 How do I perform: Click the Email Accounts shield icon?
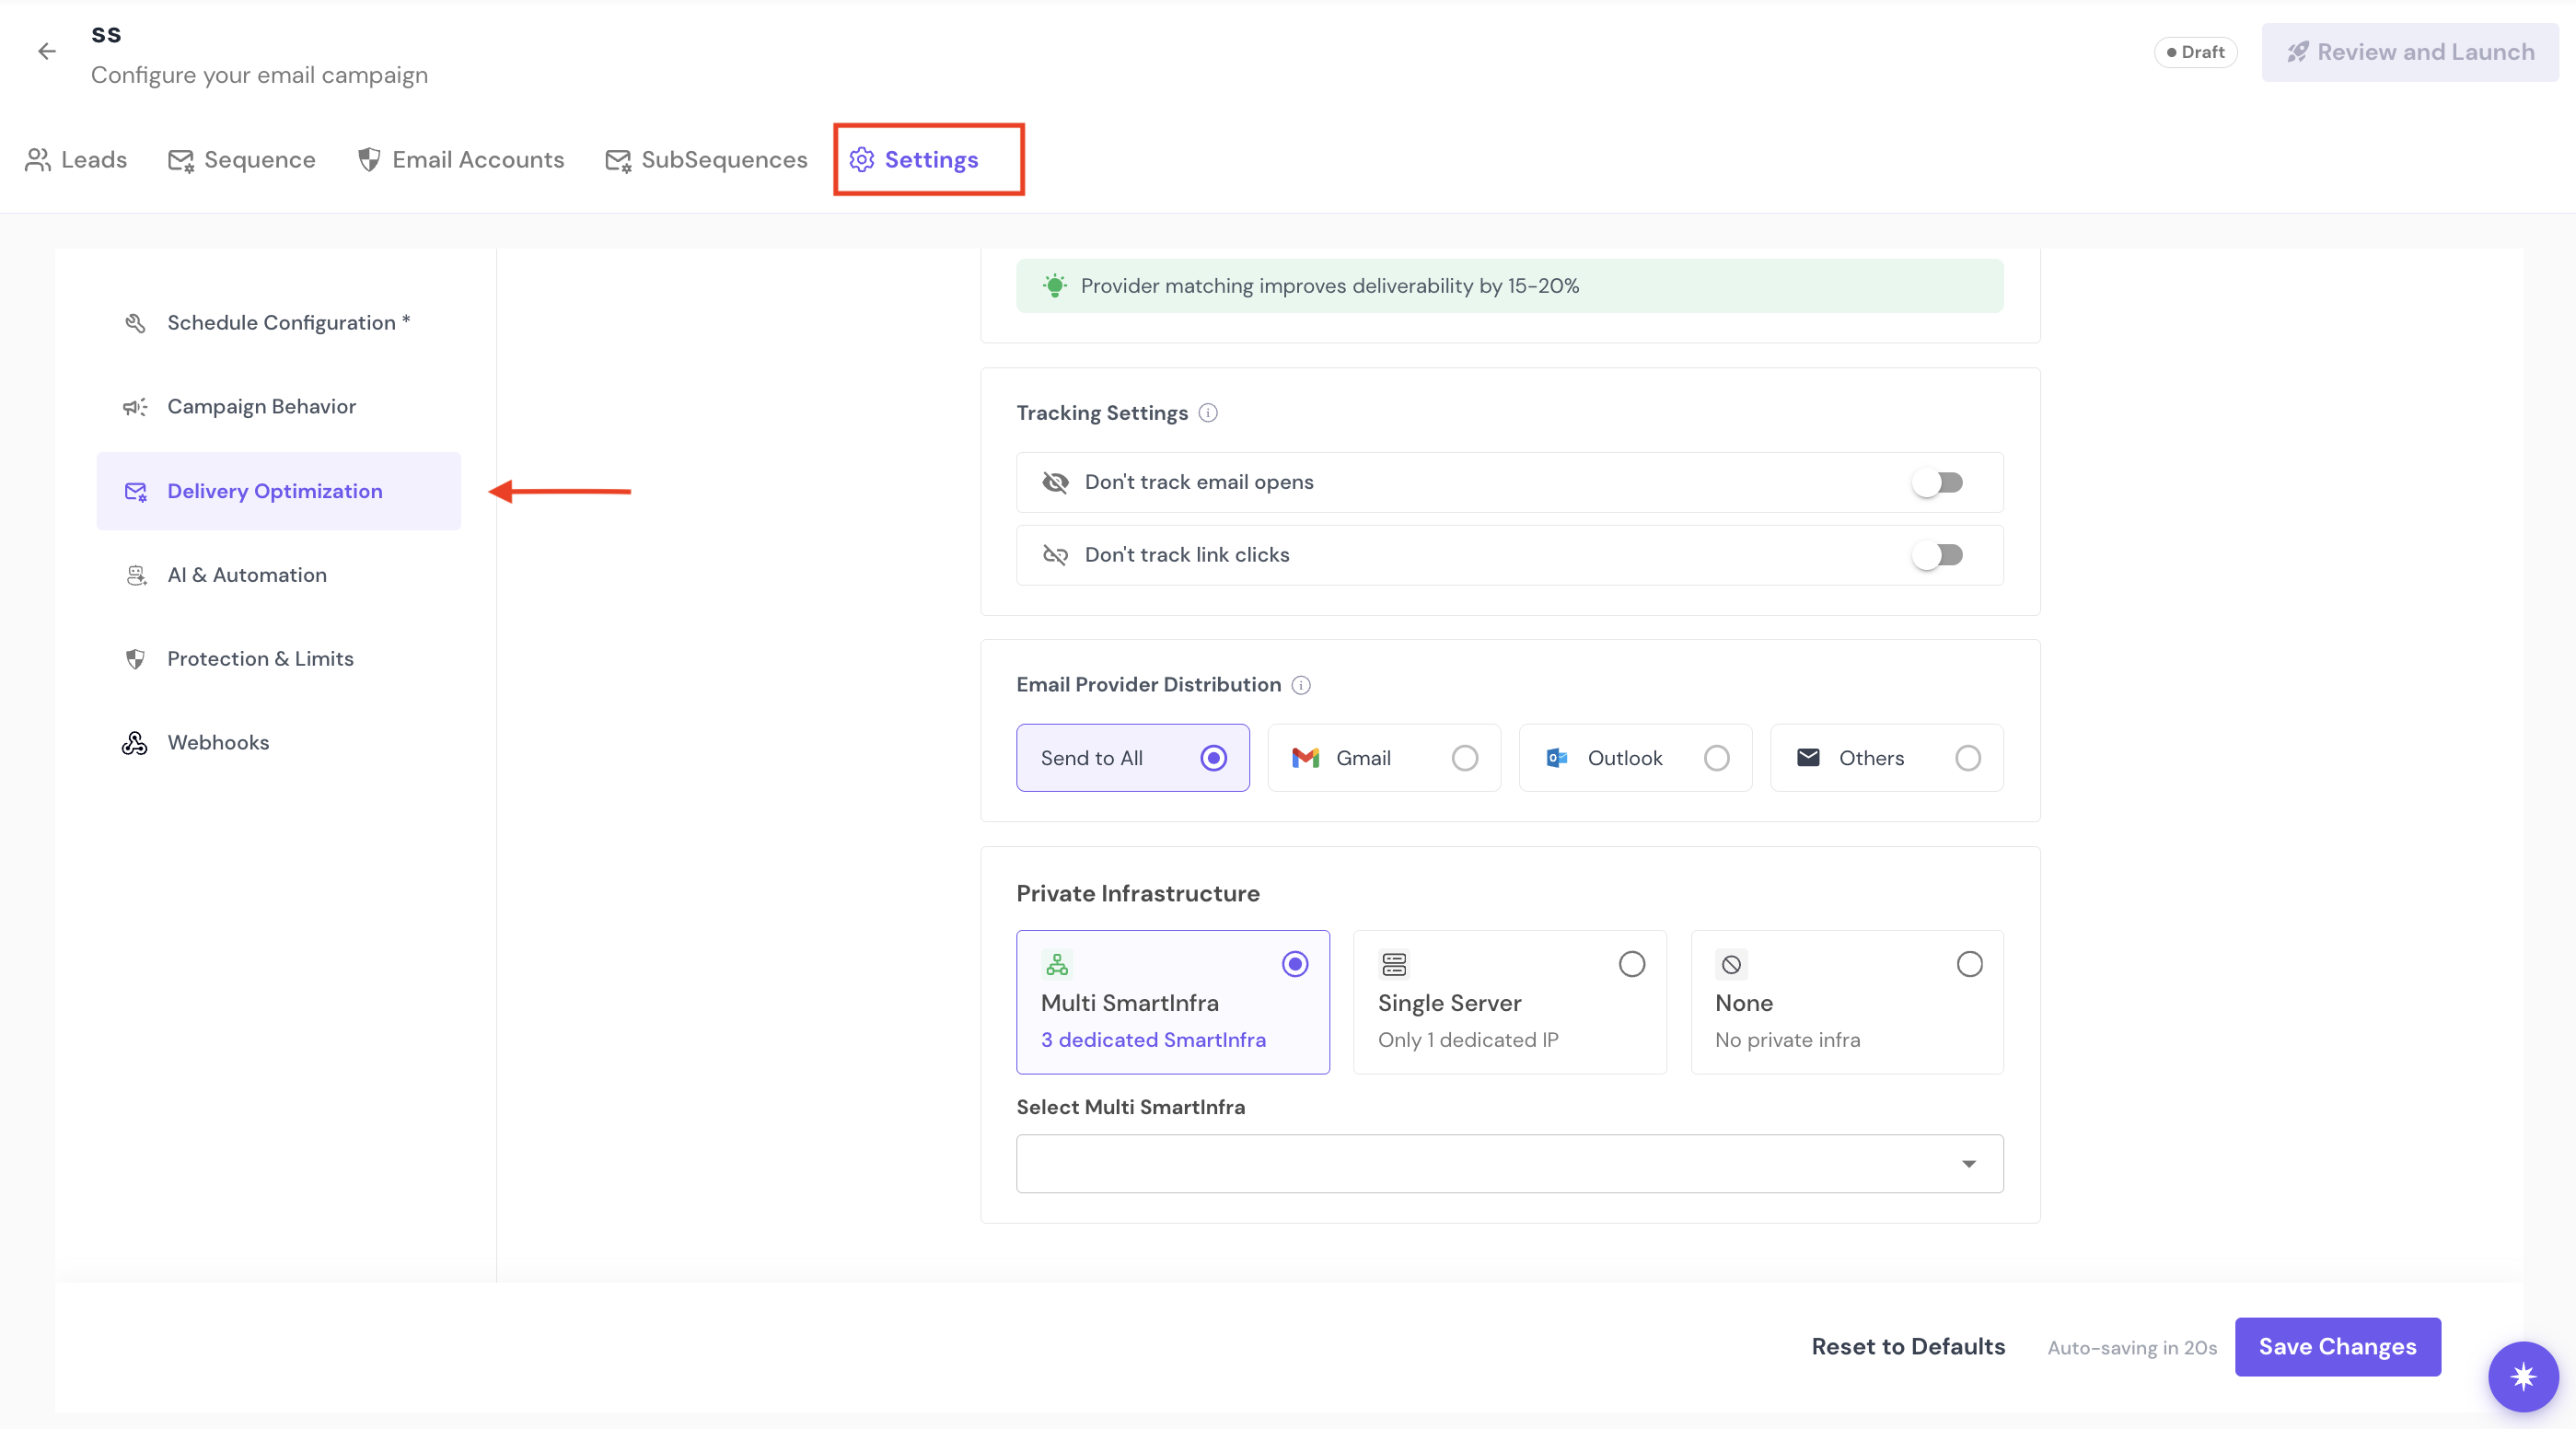point(369,160)
